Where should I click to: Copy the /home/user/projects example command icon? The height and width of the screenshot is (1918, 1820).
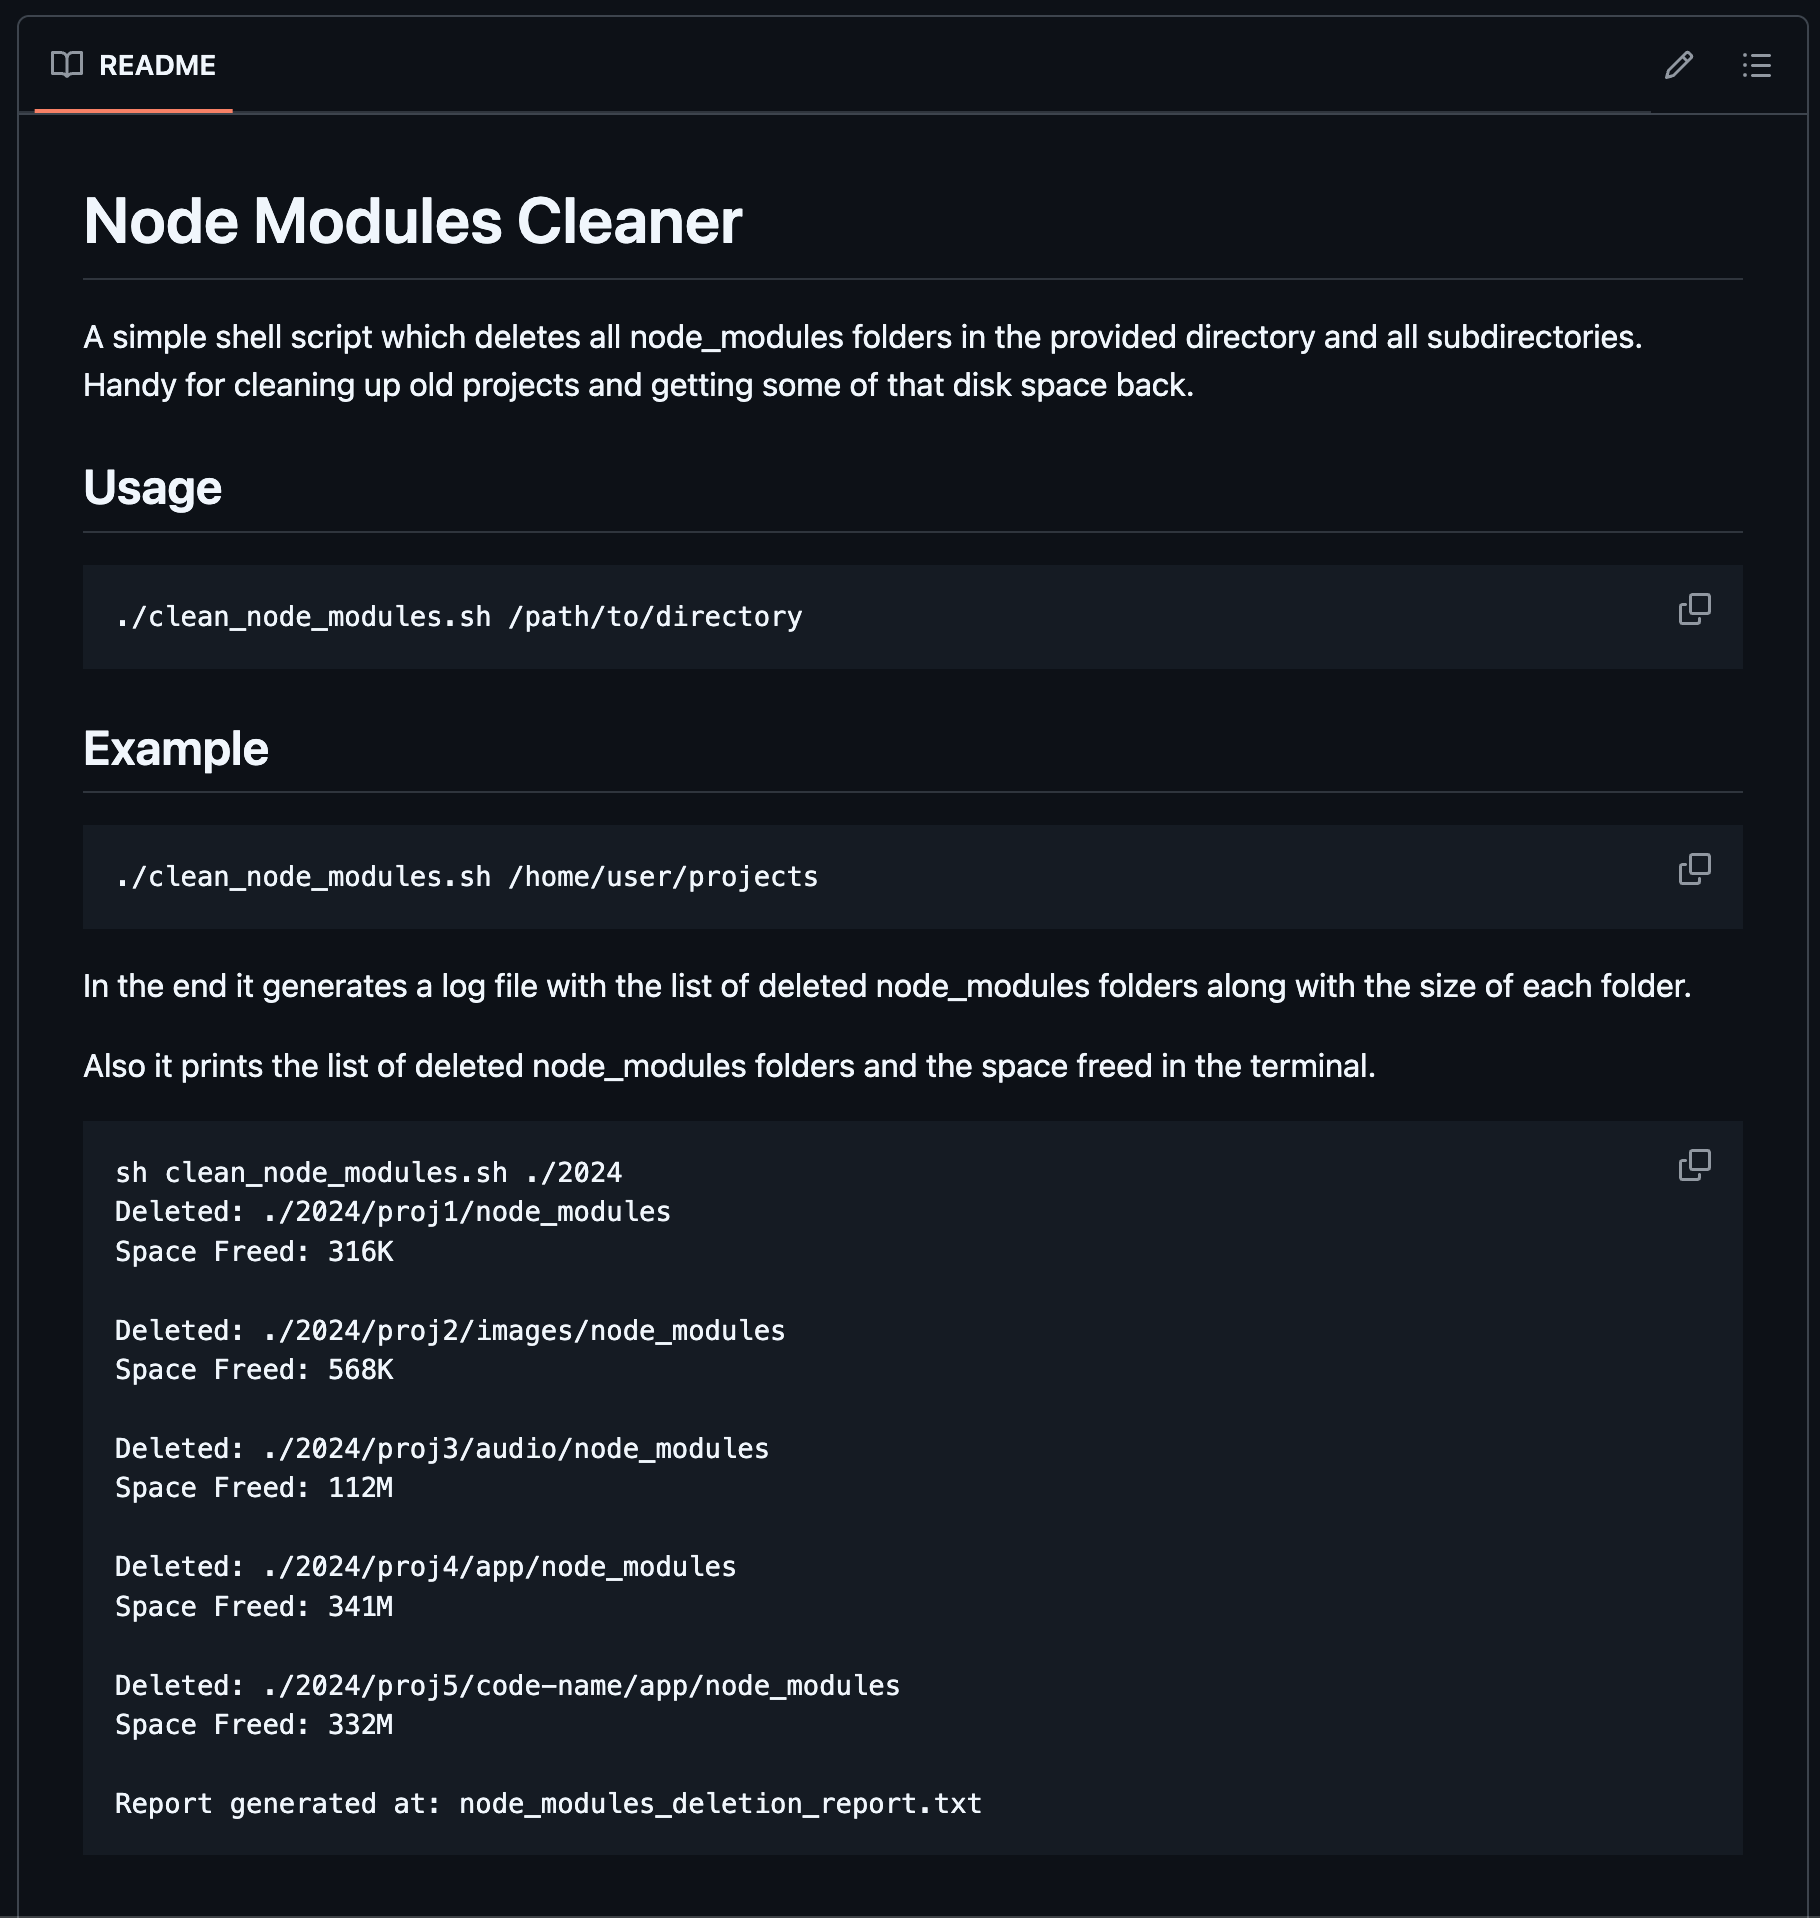coord(1694,869)
